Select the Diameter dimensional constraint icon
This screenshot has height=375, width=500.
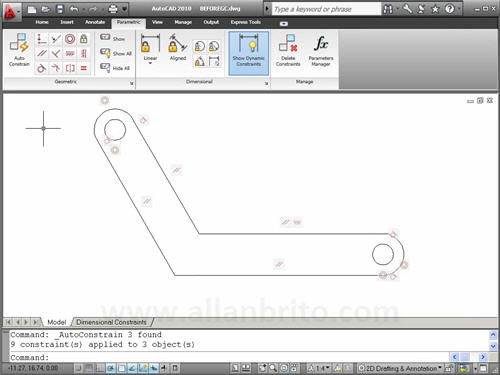[x=214, y=46]
